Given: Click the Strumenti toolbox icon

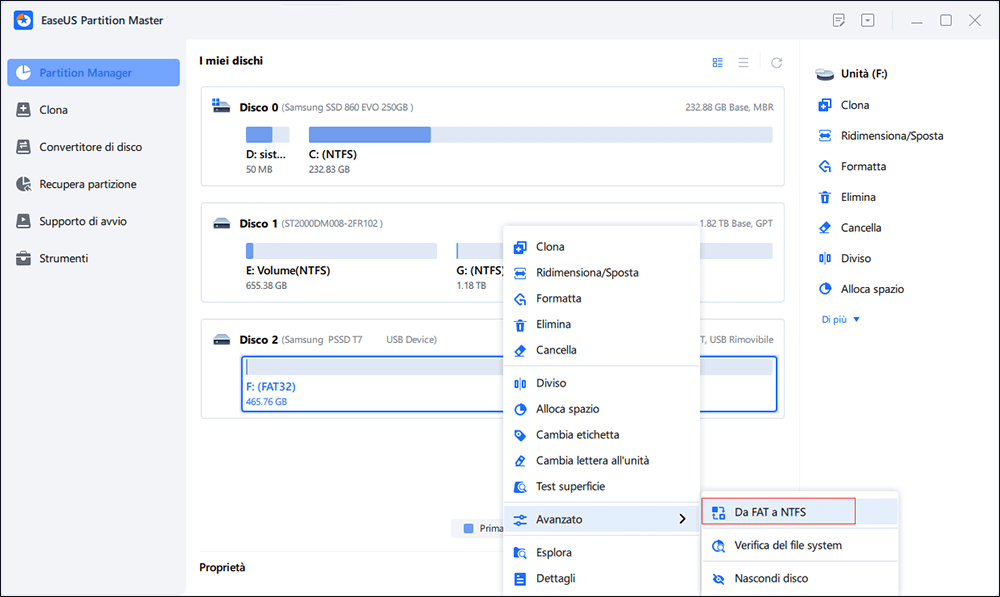Looking at the screenshot, I should 24,258.
